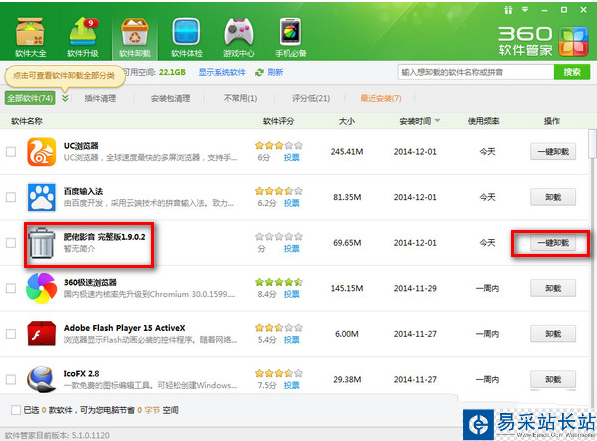The height and width of the screenshot is (441, 597).
Task: Toggle the 已选 select-all checkbox at bottom
Action: [x=16, y=410]
